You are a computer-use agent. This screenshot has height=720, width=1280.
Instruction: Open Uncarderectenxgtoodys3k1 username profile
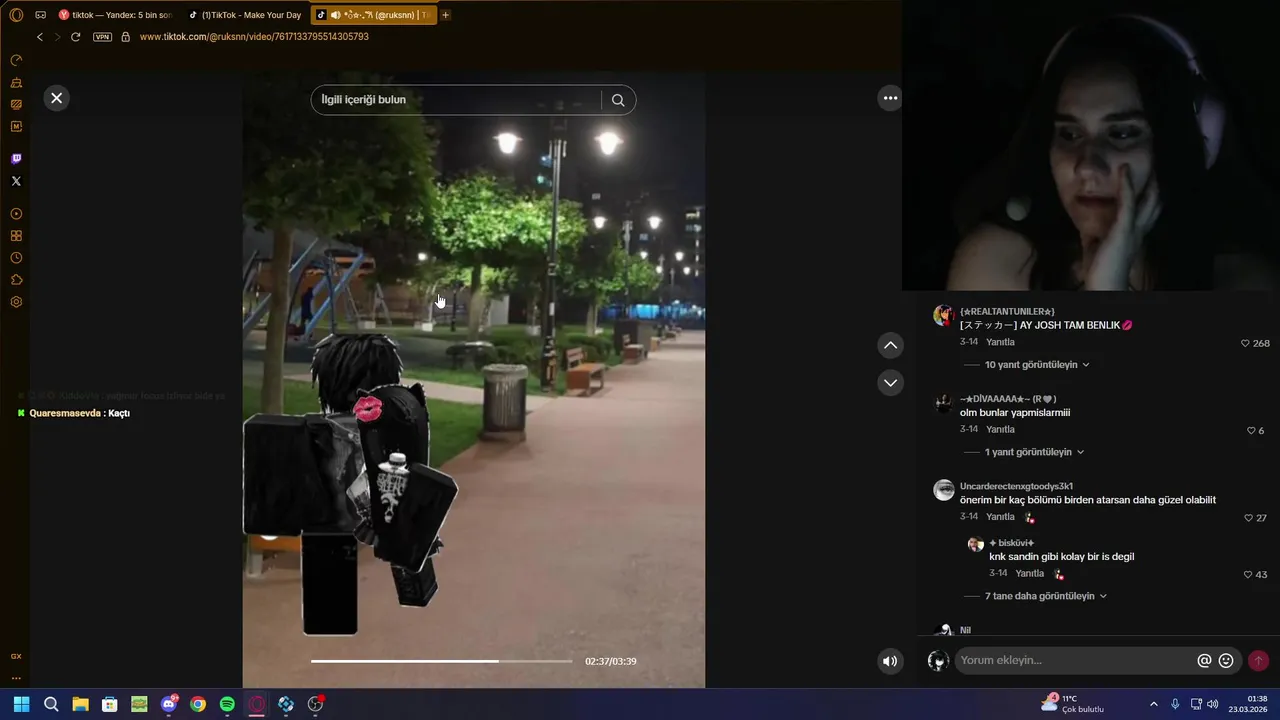point(1016,486)
